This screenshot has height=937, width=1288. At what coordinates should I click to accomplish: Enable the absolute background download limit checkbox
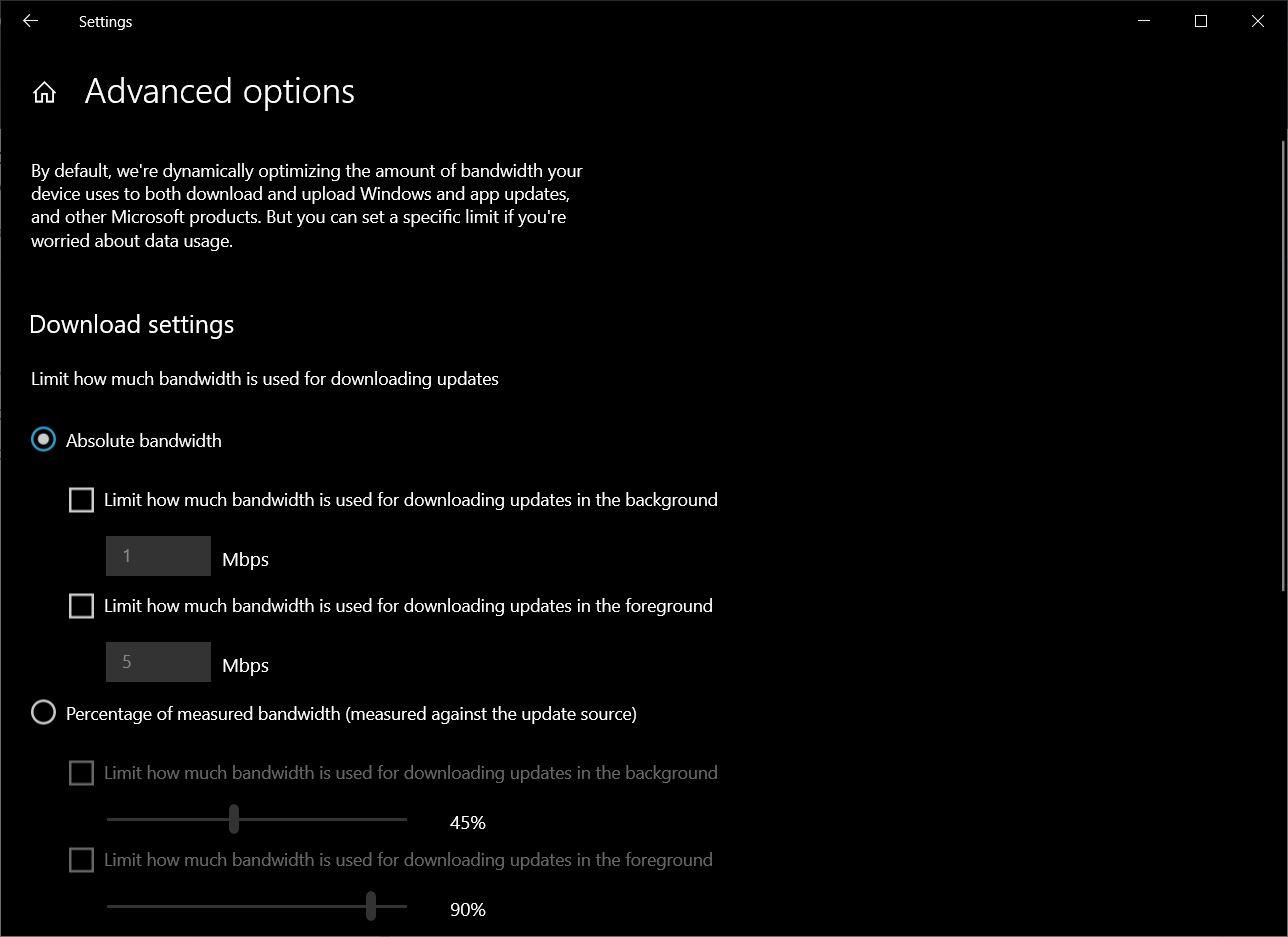(x=81, y=500)
